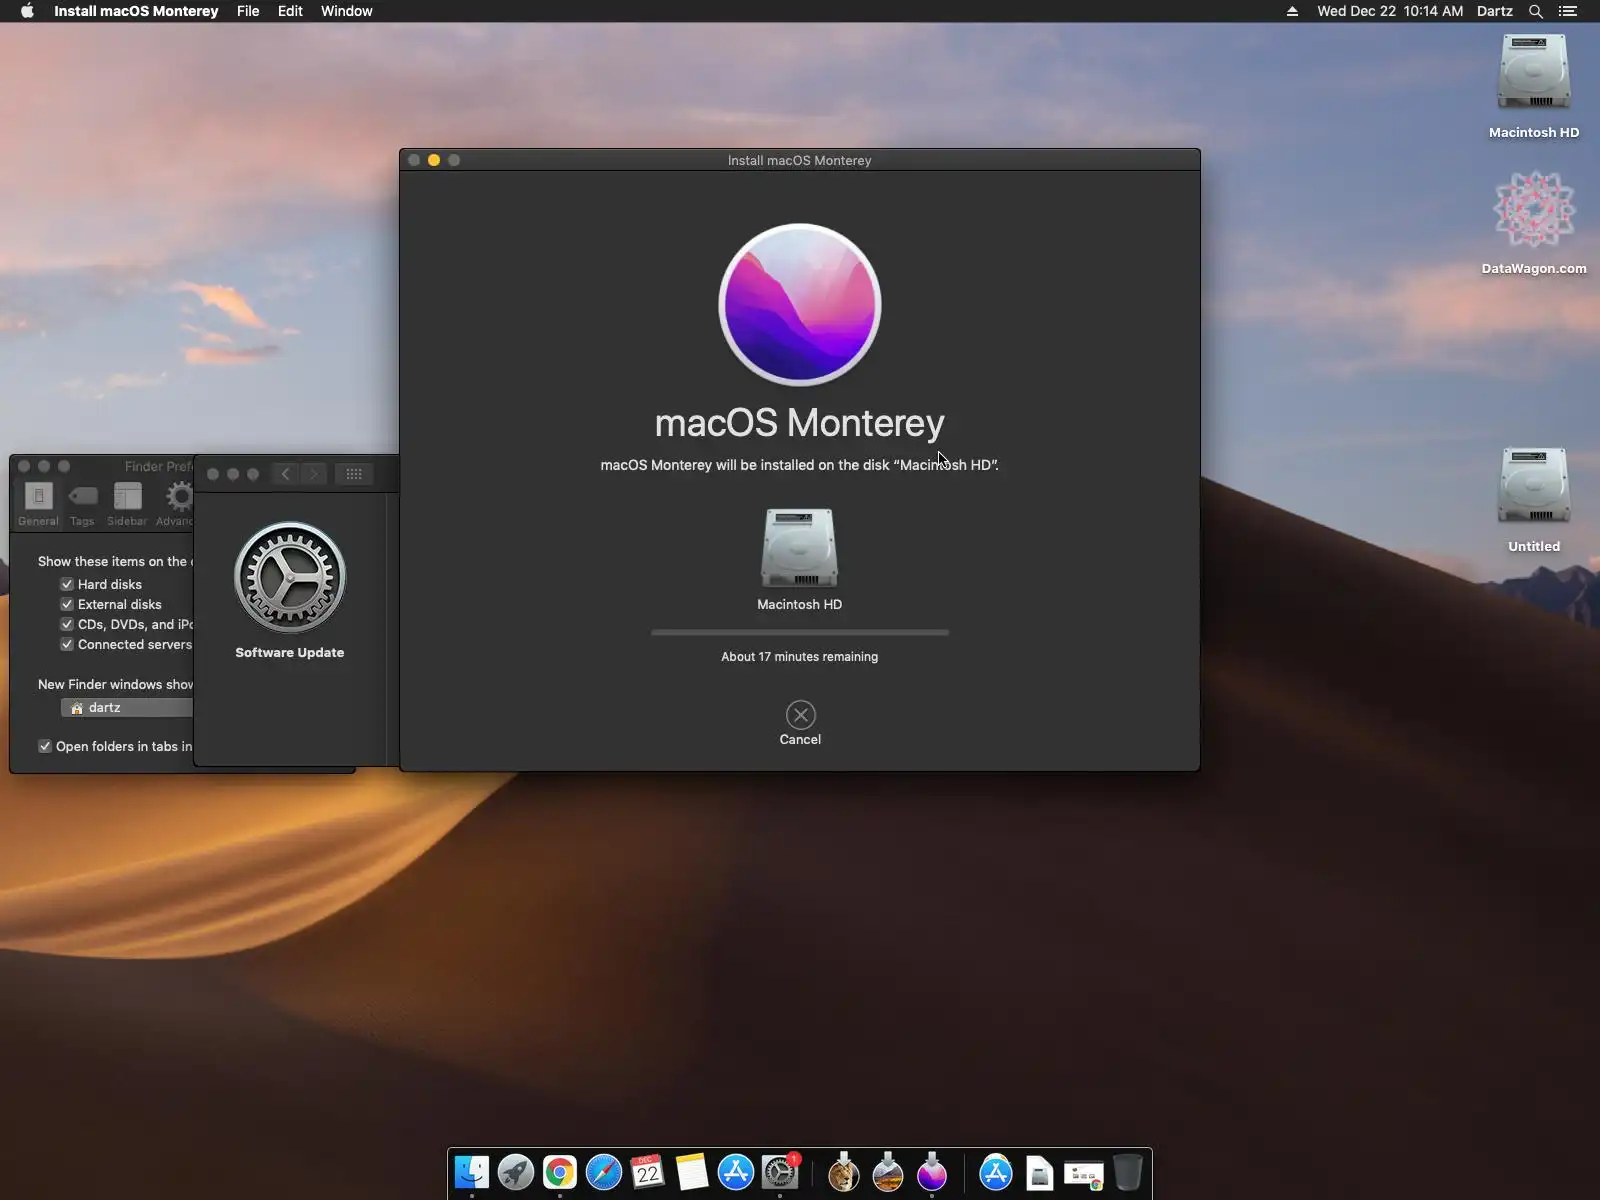Image resolution: width=1600 pixels, height=1200 pixels.
Task: Open Google Chrome in the Dock
Action: [560, 1172]
